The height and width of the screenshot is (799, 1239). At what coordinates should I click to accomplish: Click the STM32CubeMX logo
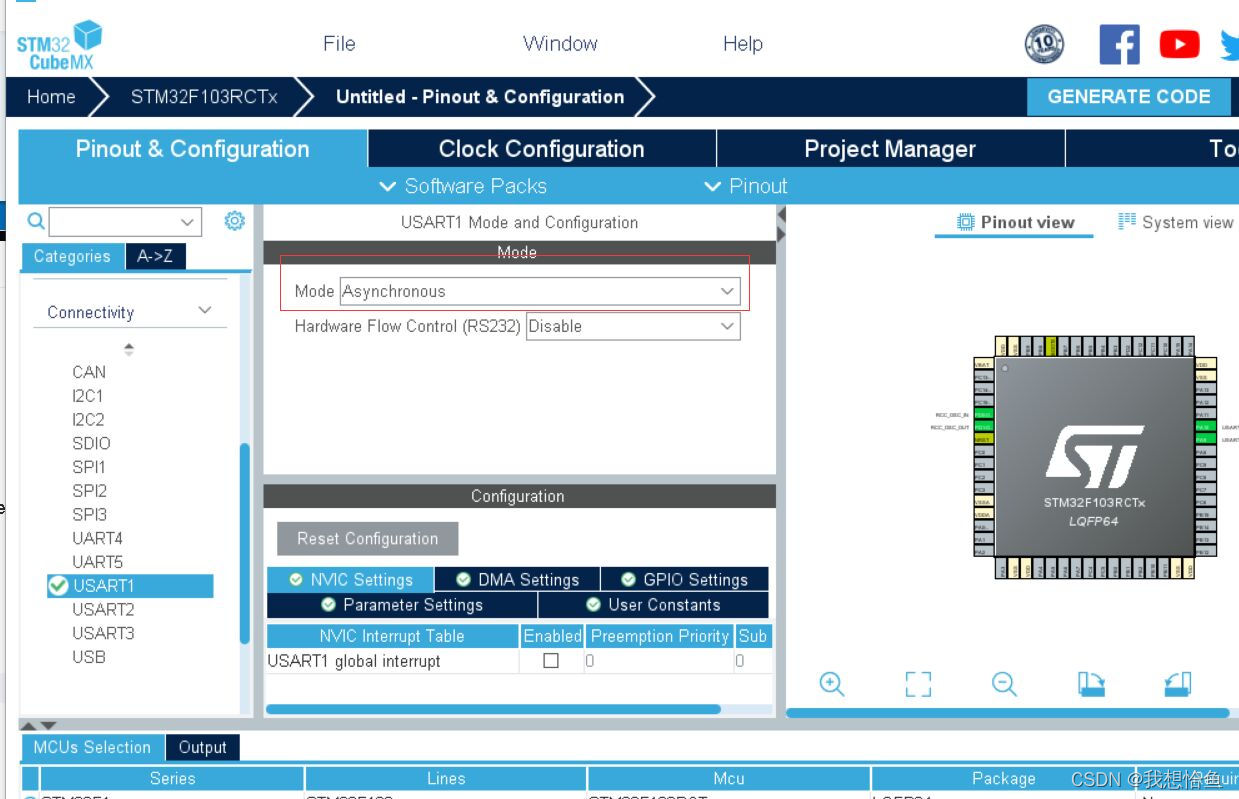tap(60, 45)
